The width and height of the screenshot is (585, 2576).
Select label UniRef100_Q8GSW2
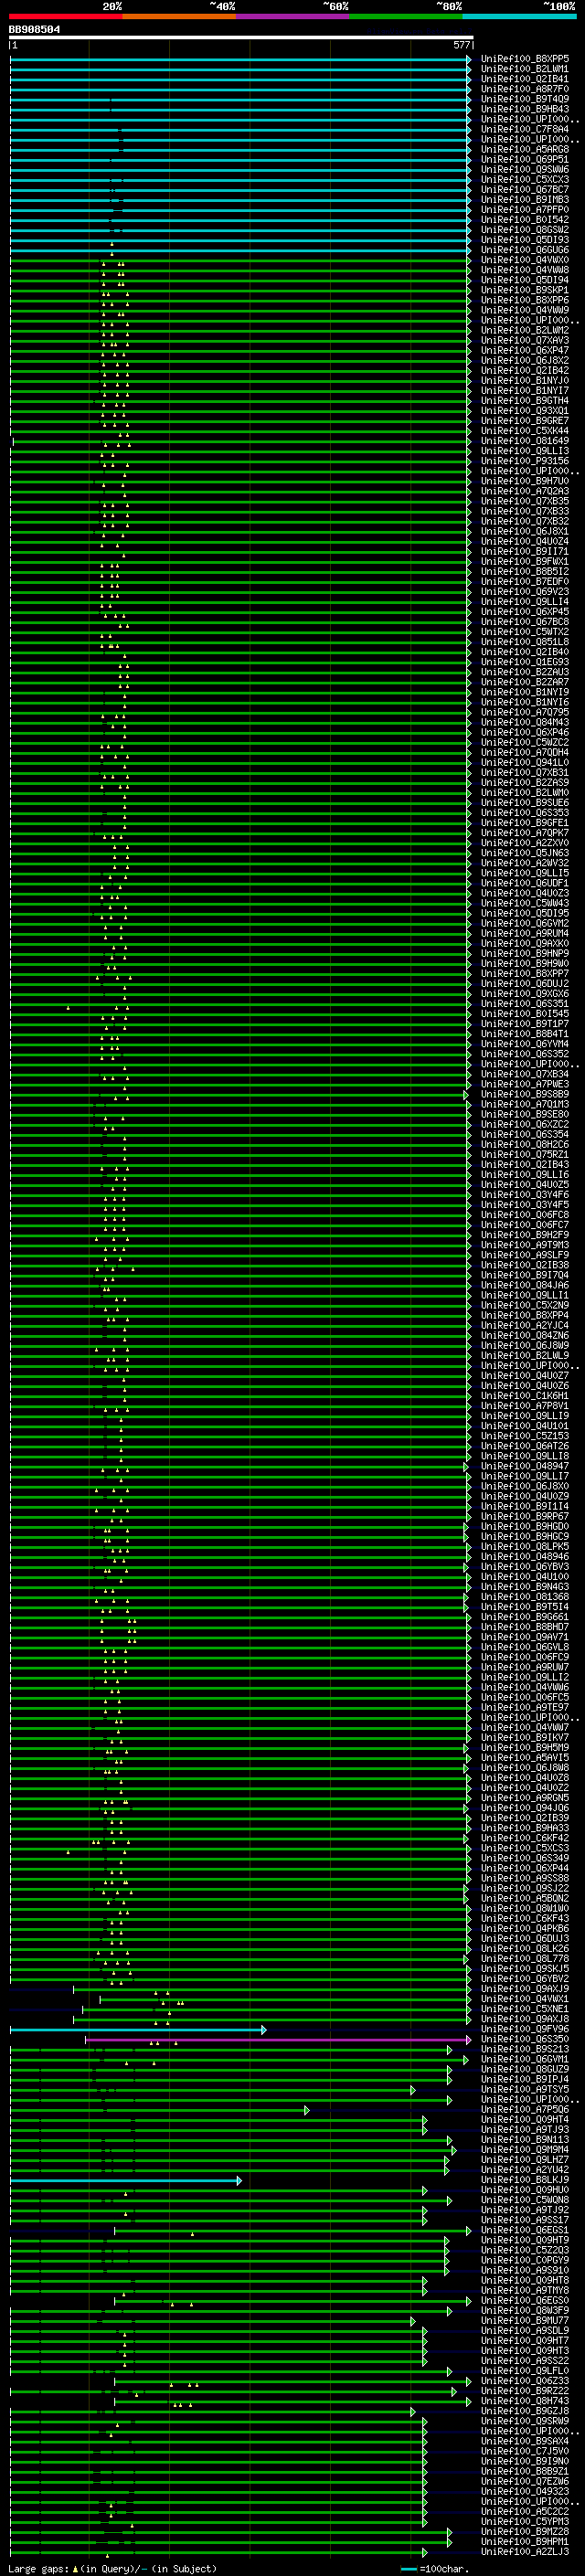click(x=525, y=230)
